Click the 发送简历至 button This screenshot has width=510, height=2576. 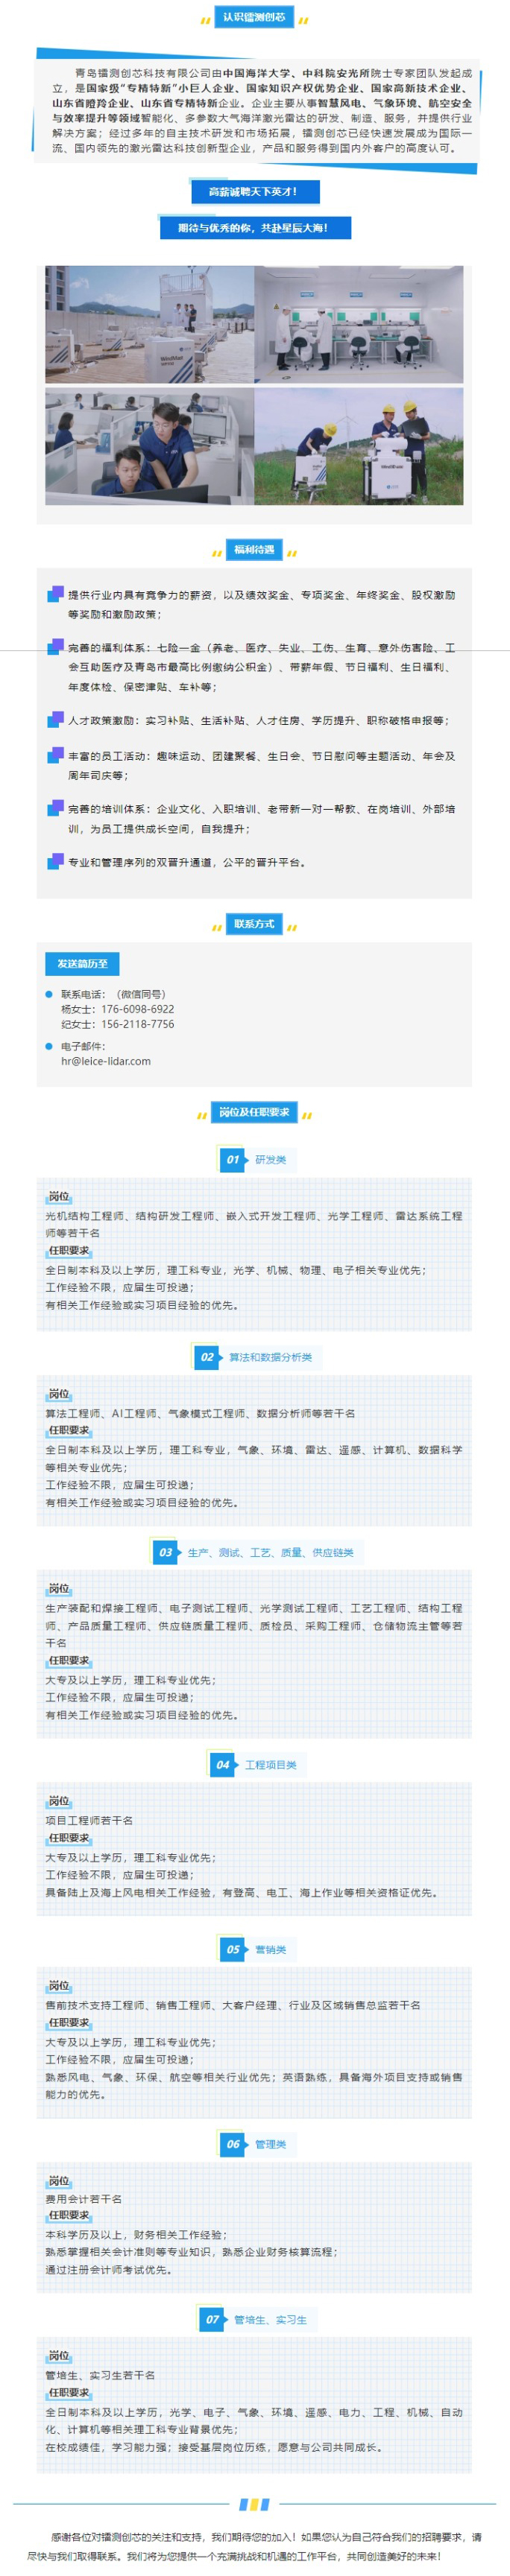[82, 963]
